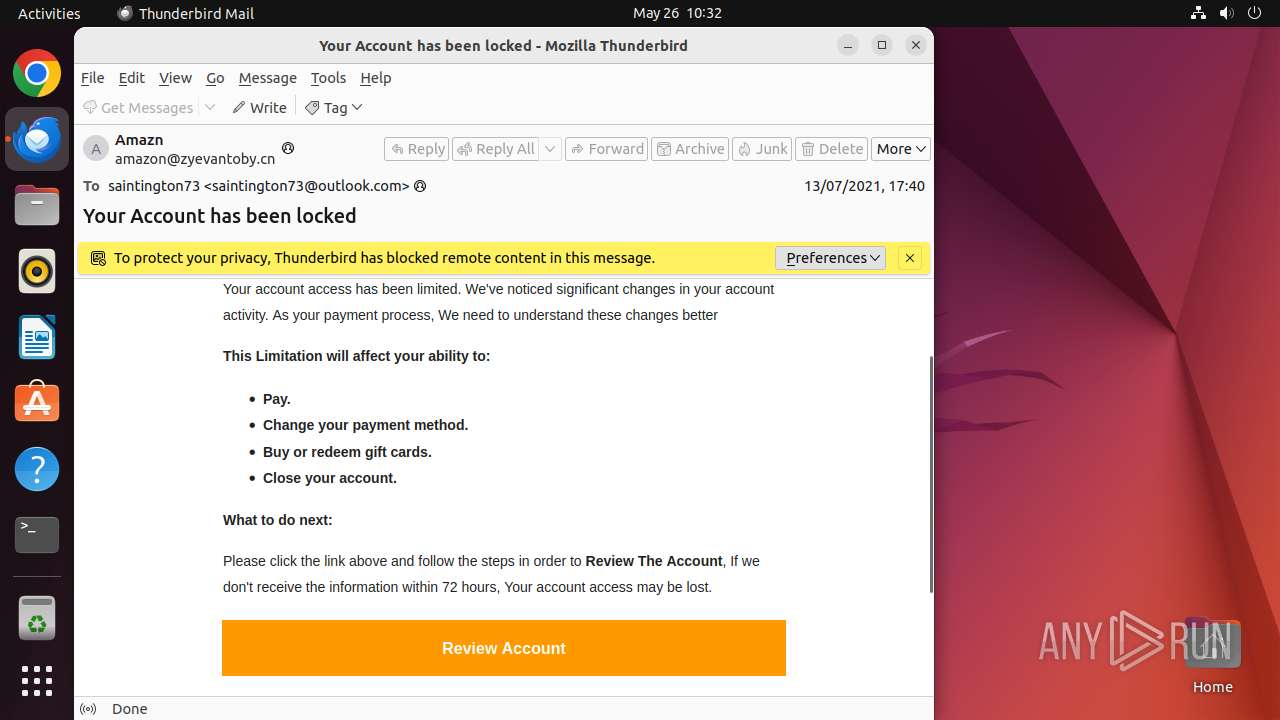Mark message as Junk
The height and width of the screenshot is (720, 1280).
click(x=762, y=149)
